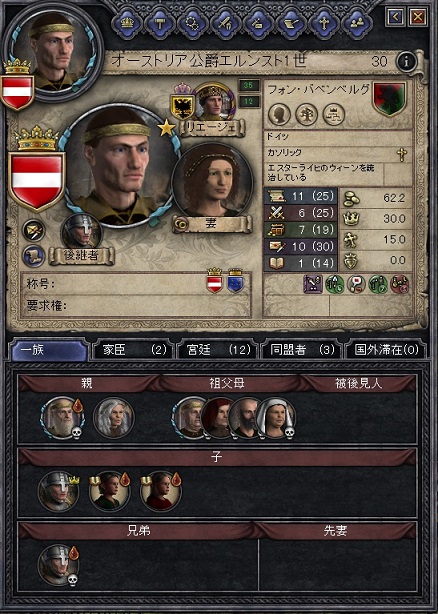
Task: Click the リエージュ liege button
Action: [x=213, y=128]
